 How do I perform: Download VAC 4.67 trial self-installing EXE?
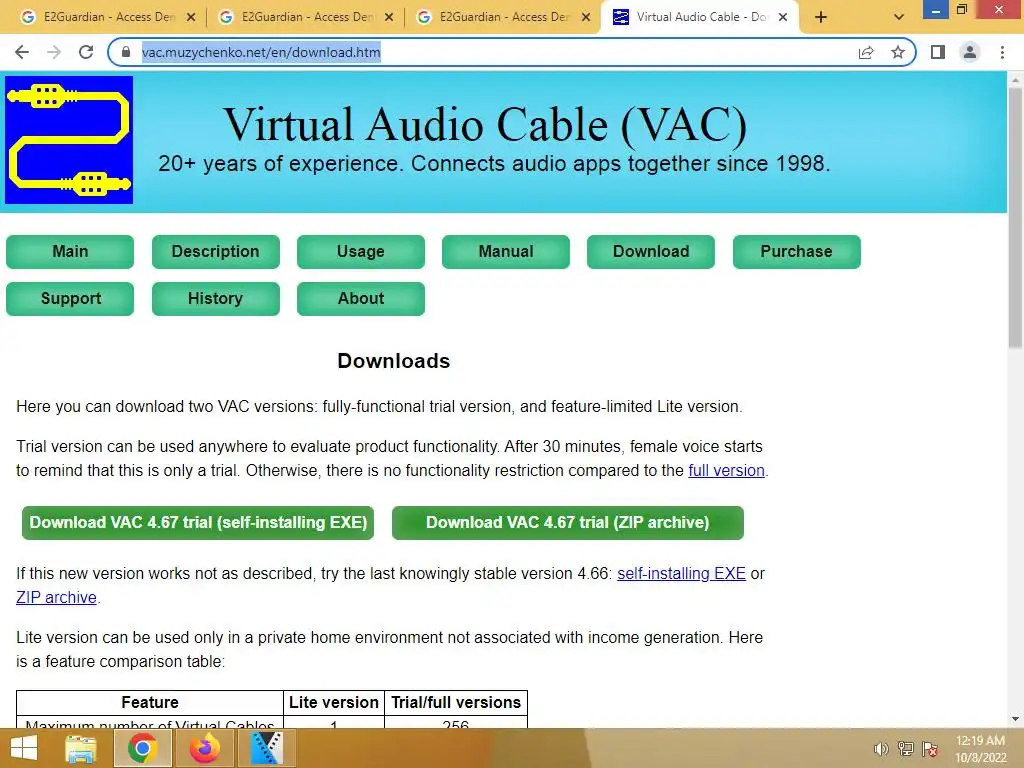point(198,522)
